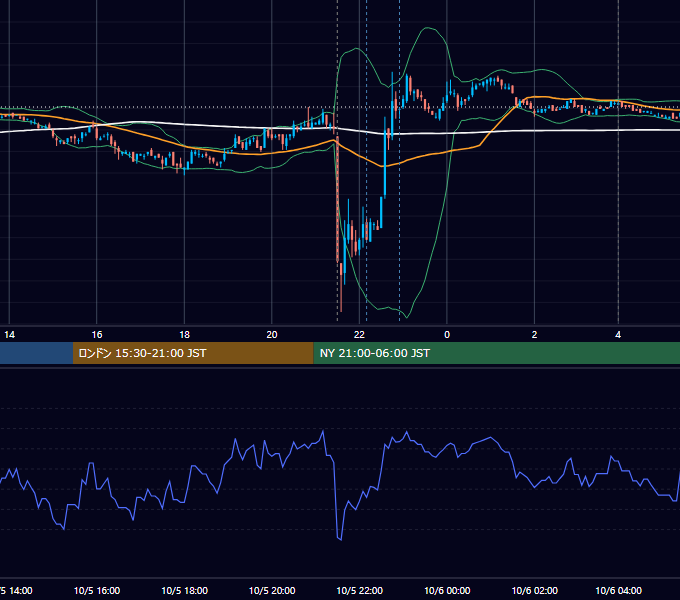Click the 16 hour axis label
The height and width of the screenshot is (600, 680).
[x=97, y=335]
